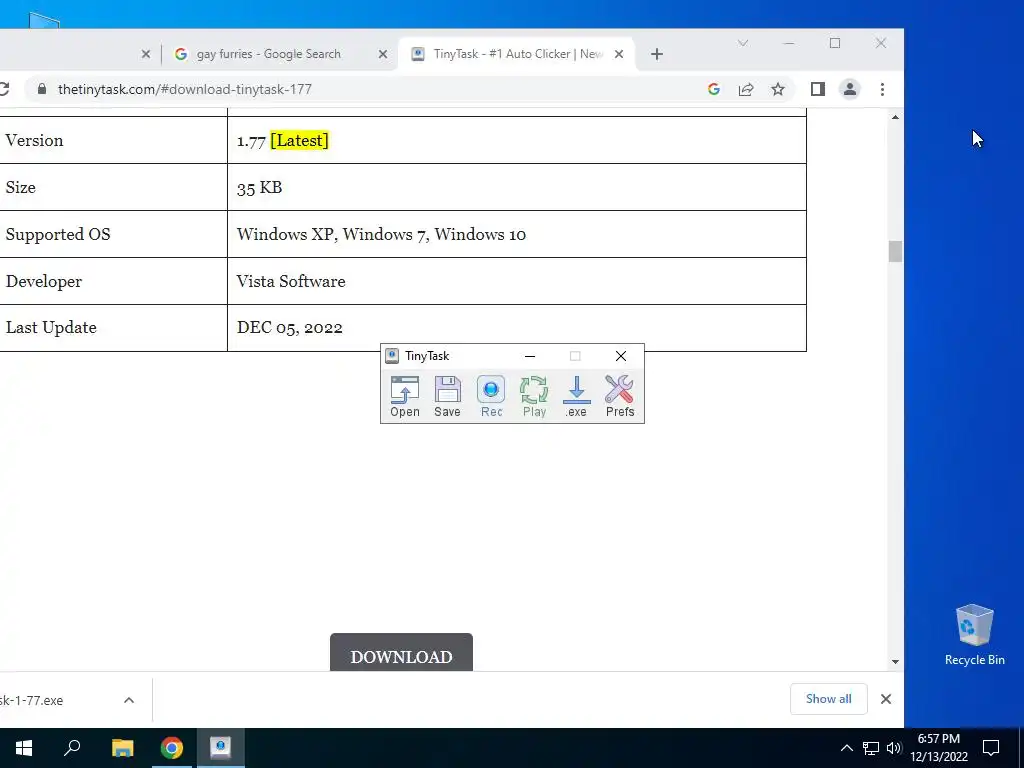
Task: Open network status tray icon
Action: point(871,748)
